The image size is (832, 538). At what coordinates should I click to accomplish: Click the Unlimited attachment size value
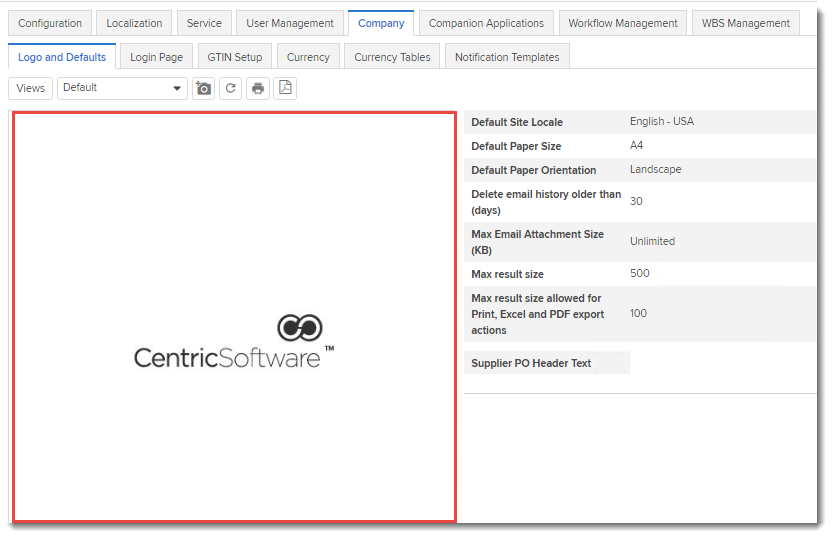pyautogui.click(x=652, y=241)
